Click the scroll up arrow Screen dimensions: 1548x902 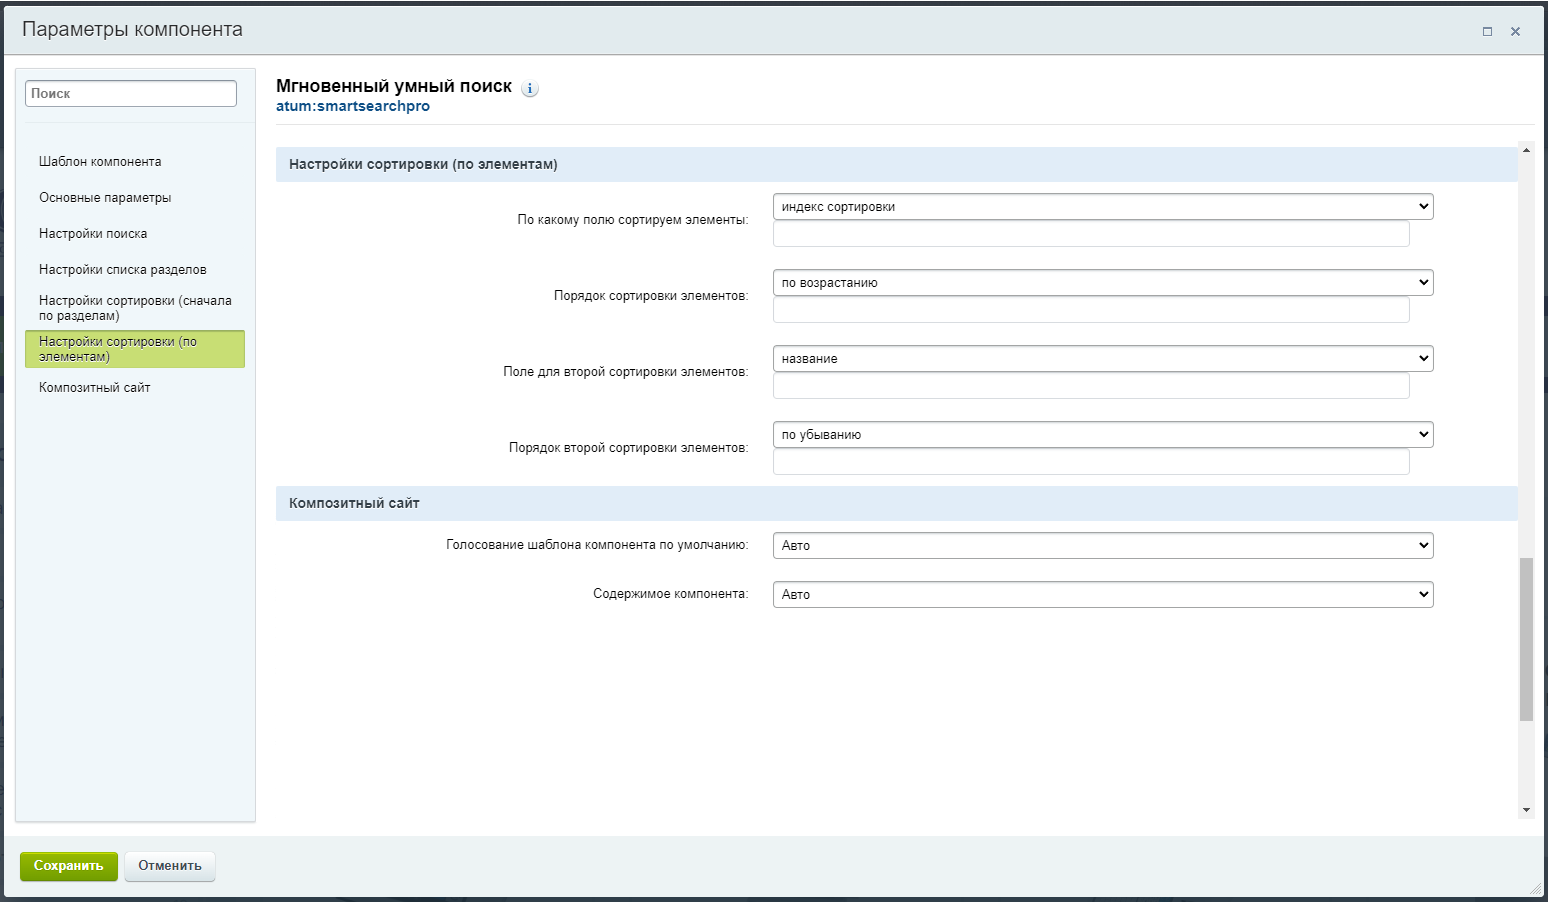click(x=1526, y=150)
